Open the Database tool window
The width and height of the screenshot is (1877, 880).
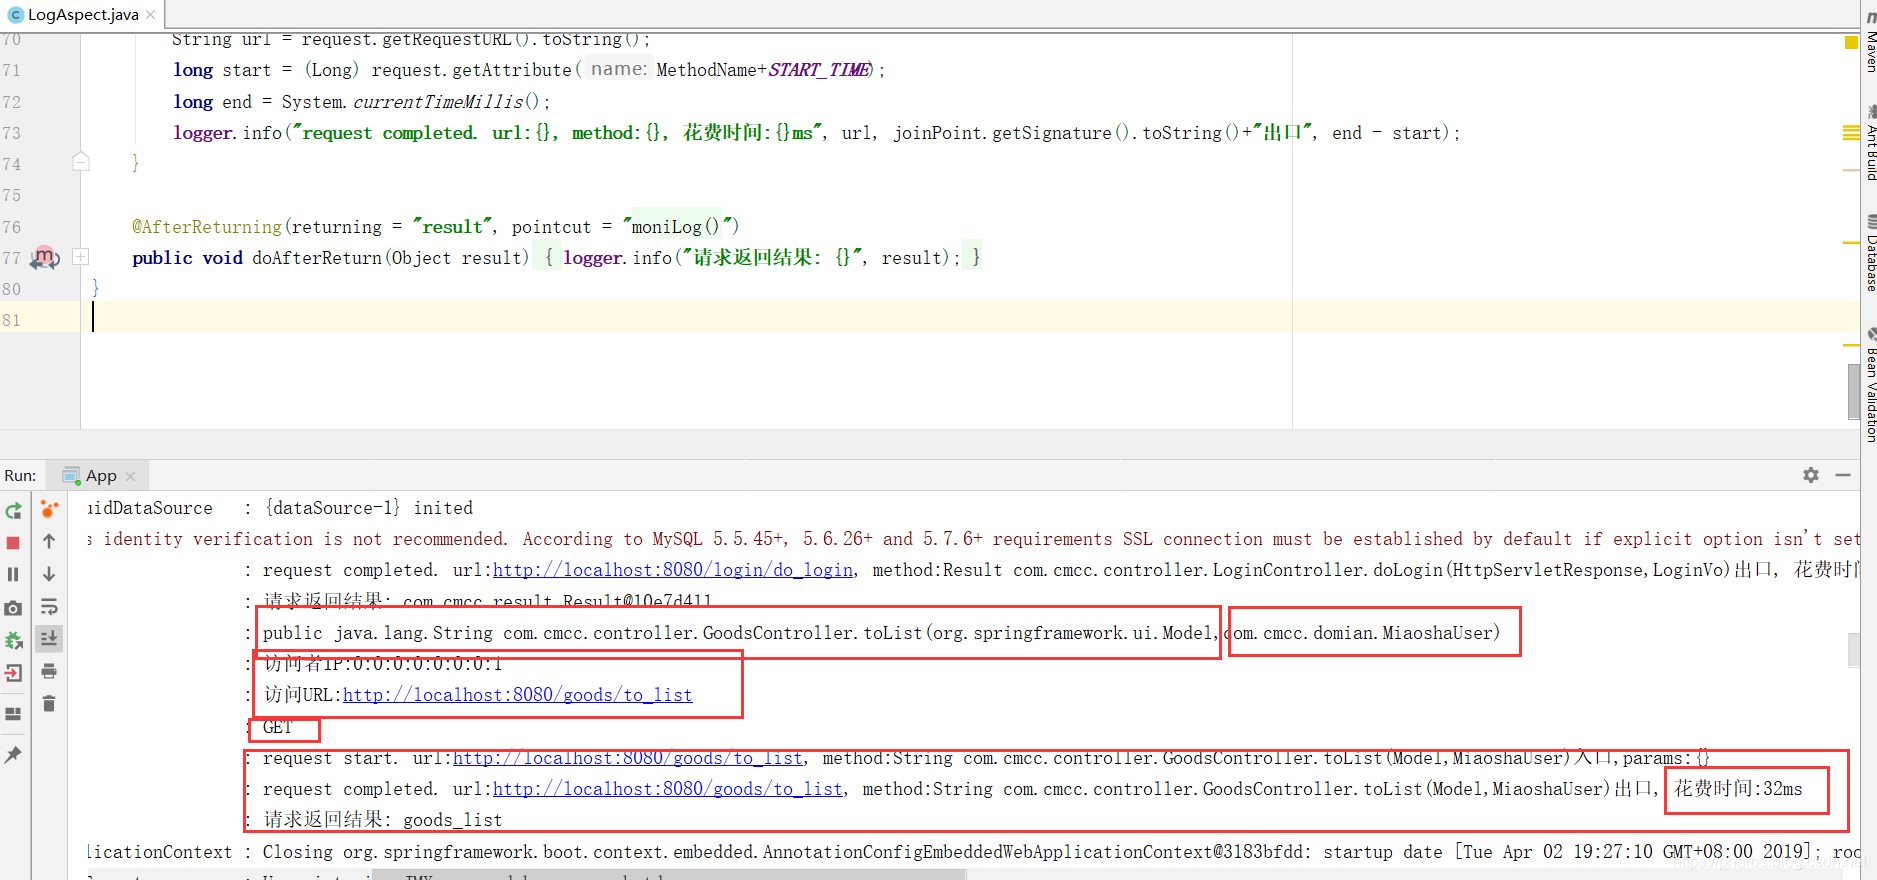1870,254
